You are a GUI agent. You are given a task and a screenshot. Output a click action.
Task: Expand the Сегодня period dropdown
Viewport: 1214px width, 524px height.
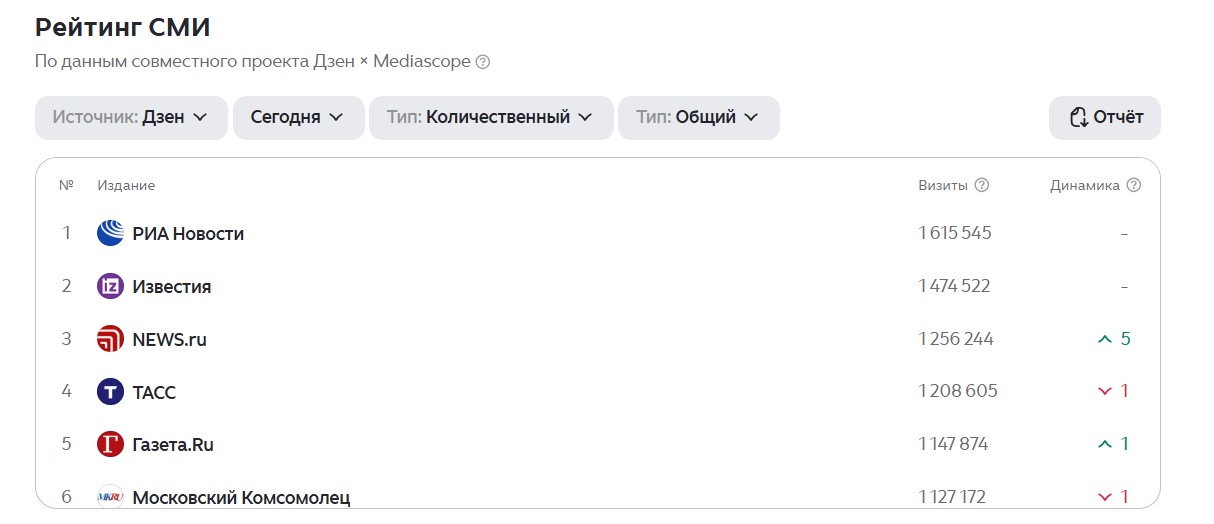coord(297,117)
